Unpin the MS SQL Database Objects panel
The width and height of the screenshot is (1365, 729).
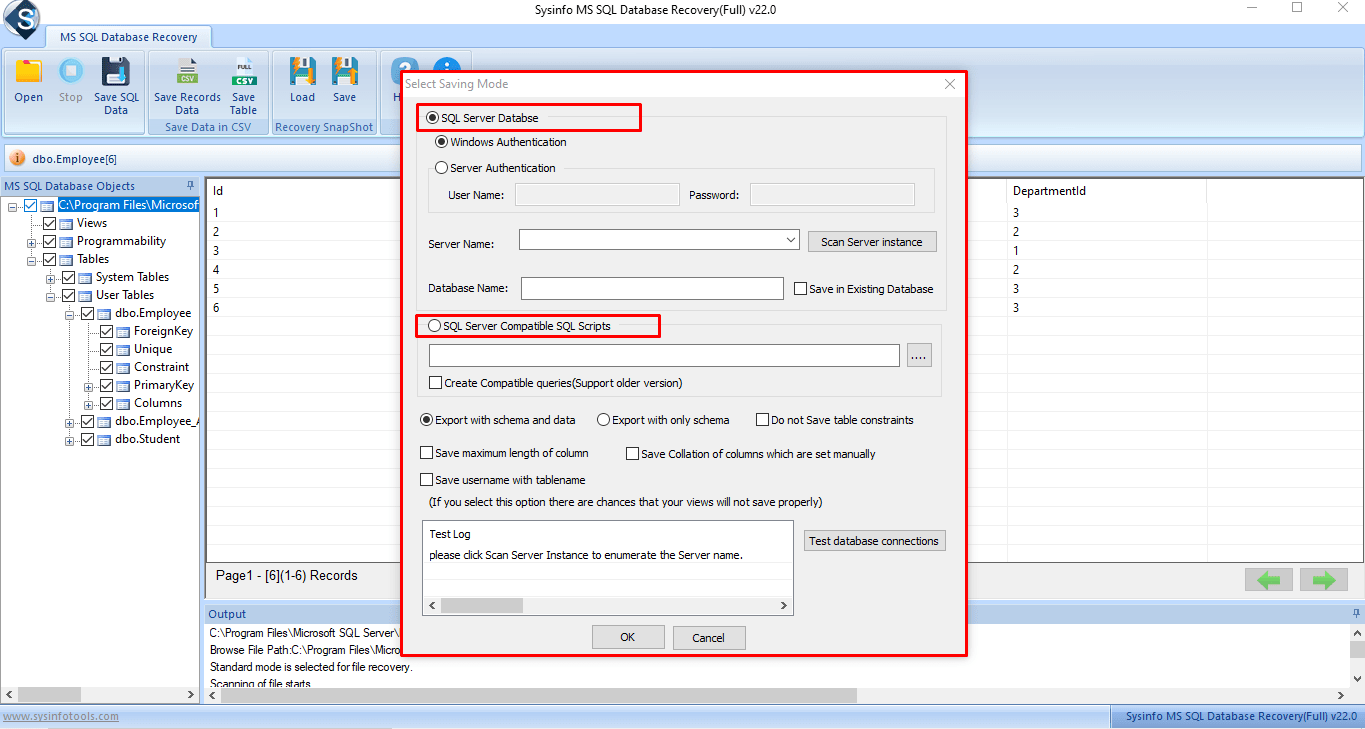click(x=188, y=185)
